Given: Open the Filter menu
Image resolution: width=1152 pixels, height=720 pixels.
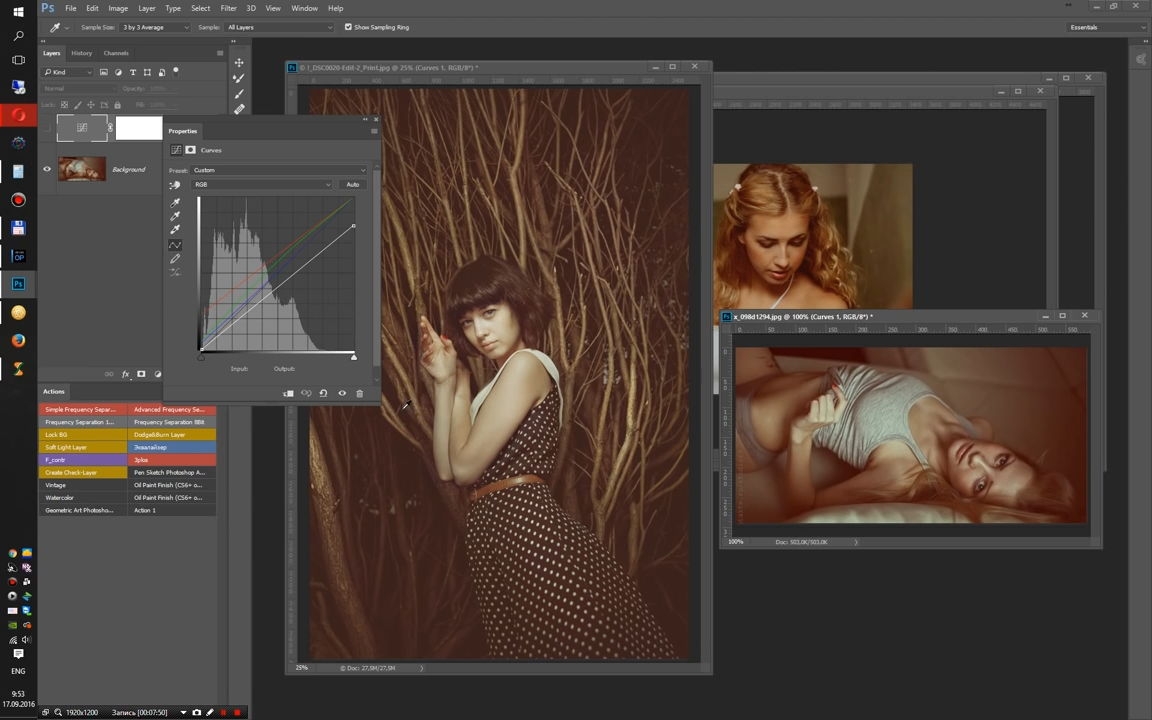Looking at the screenshot, I should (x=228, y=8).
